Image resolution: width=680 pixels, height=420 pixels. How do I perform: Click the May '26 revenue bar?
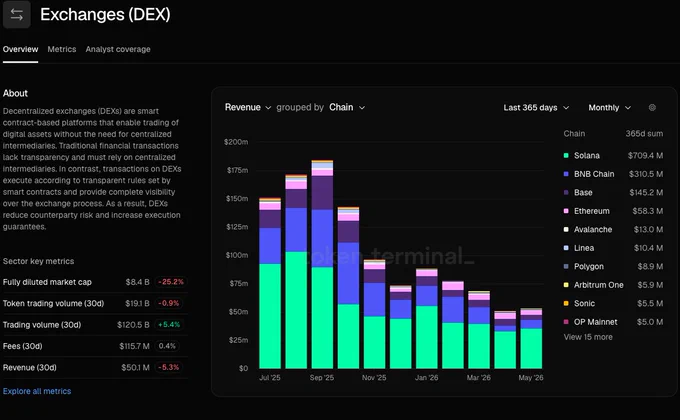(x=531, y=338)
